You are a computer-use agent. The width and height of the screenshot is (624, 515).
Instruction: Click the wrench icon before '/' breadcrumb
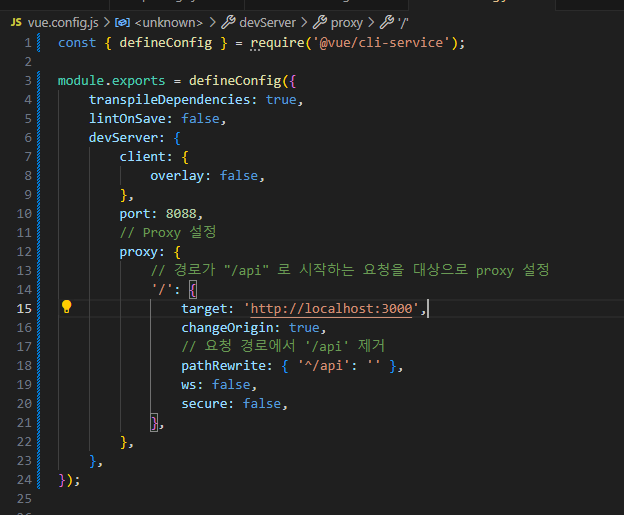tap(387, 22)
